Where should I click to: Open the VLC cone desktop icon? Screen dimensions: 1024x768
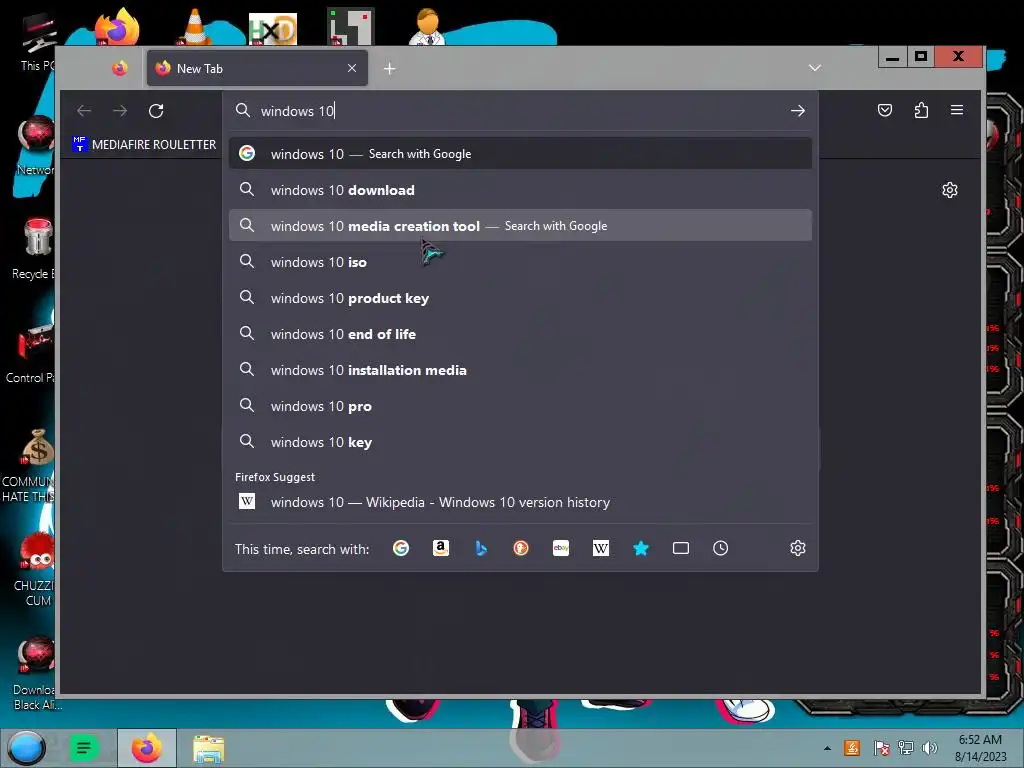[195, 27]
